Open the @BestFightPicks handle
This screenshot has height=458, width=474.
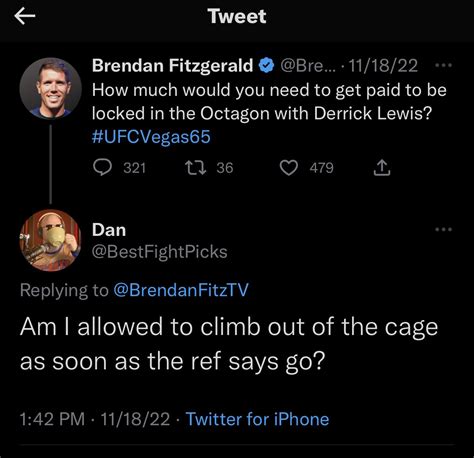pos(160,252)
